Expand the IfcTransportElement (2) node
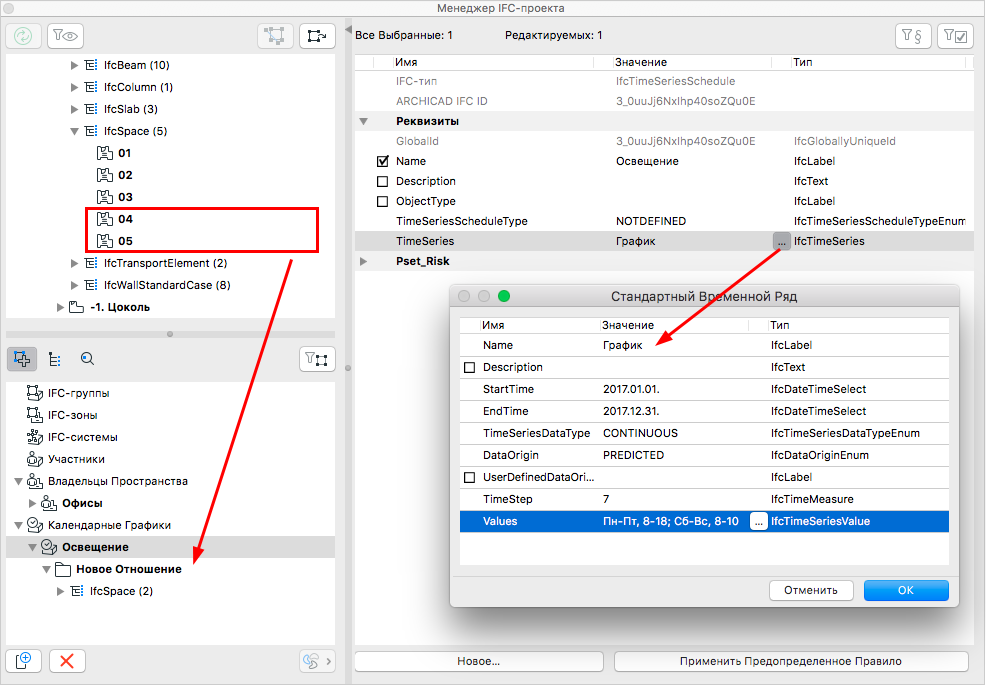986x687 pixels. [x=74, y=263]
